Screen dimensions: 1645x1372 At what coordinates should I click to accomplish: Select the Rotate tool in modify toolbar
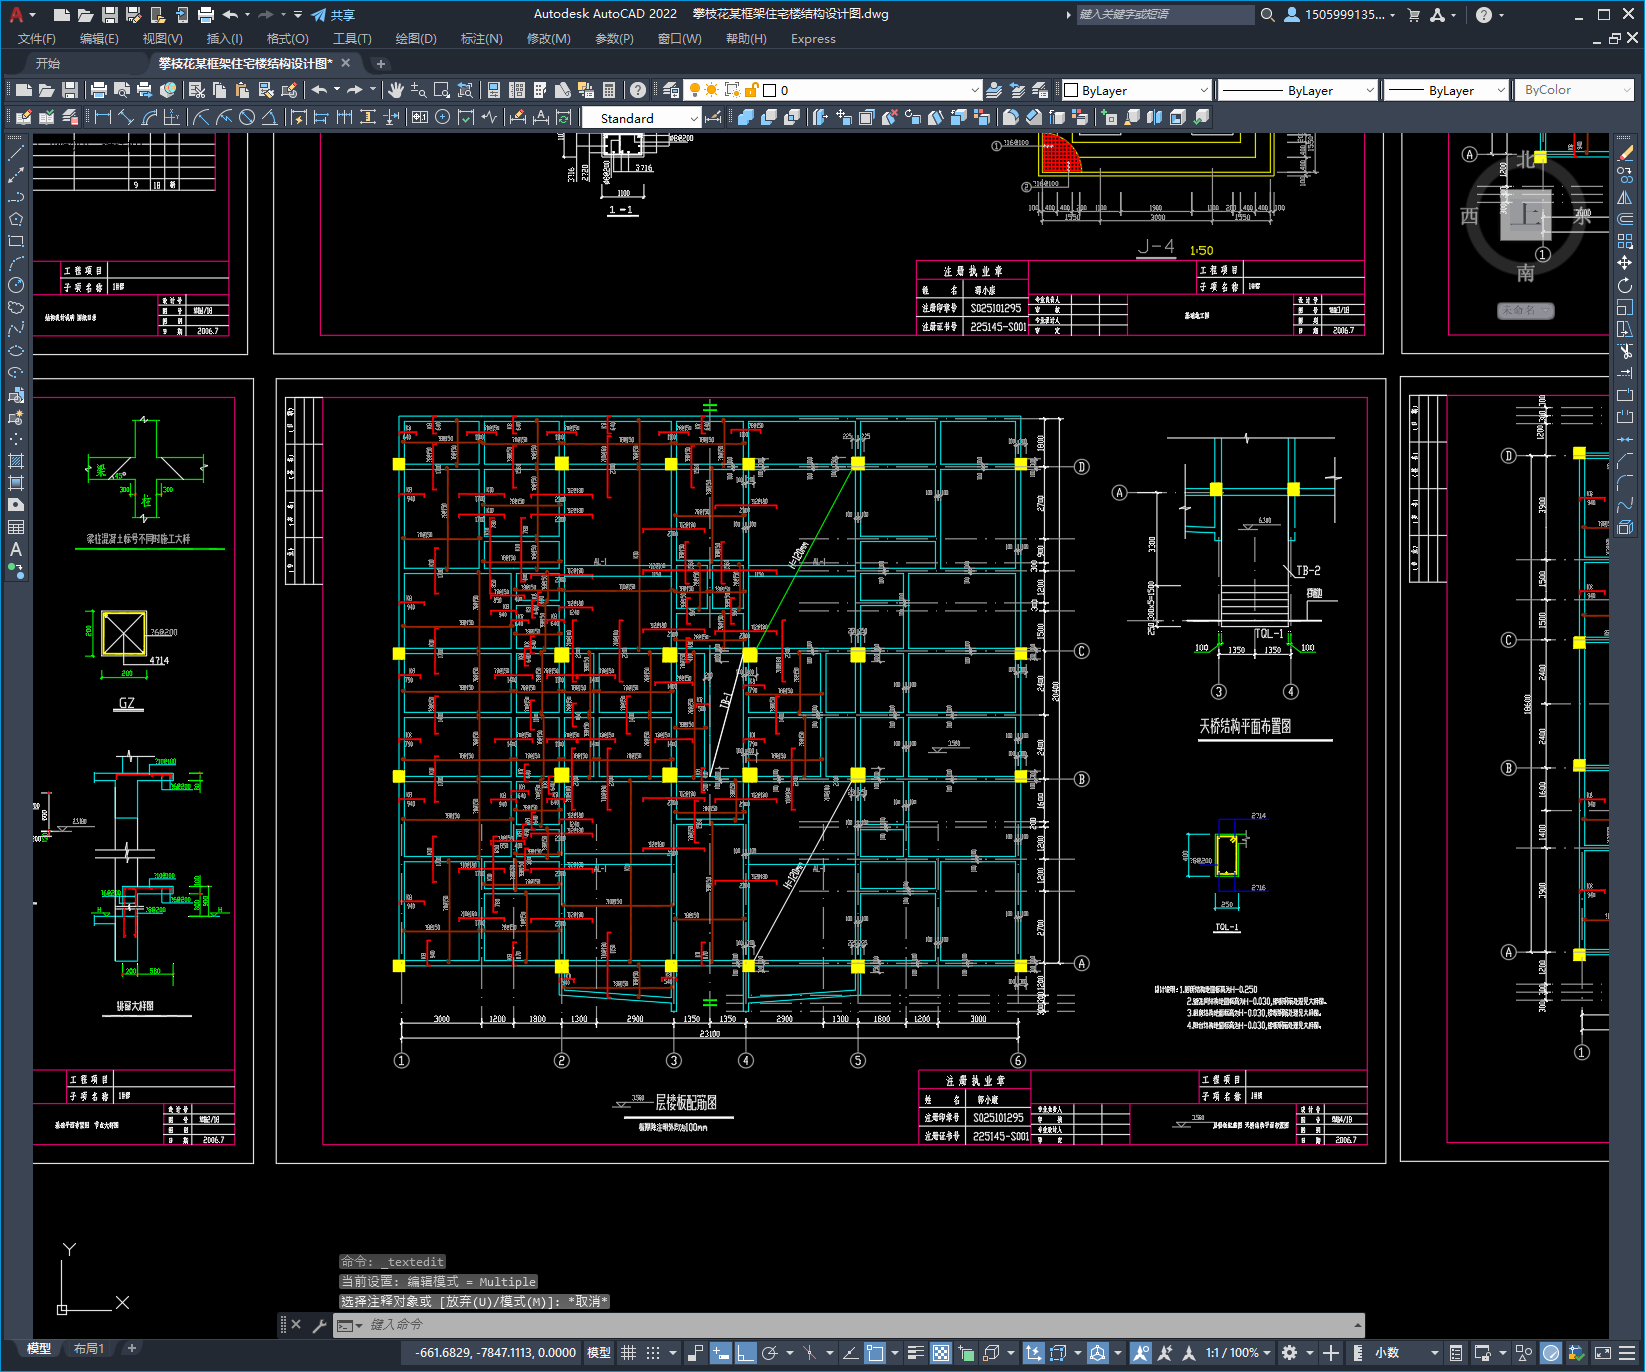pyautogui.click(x=1625, y=285)
